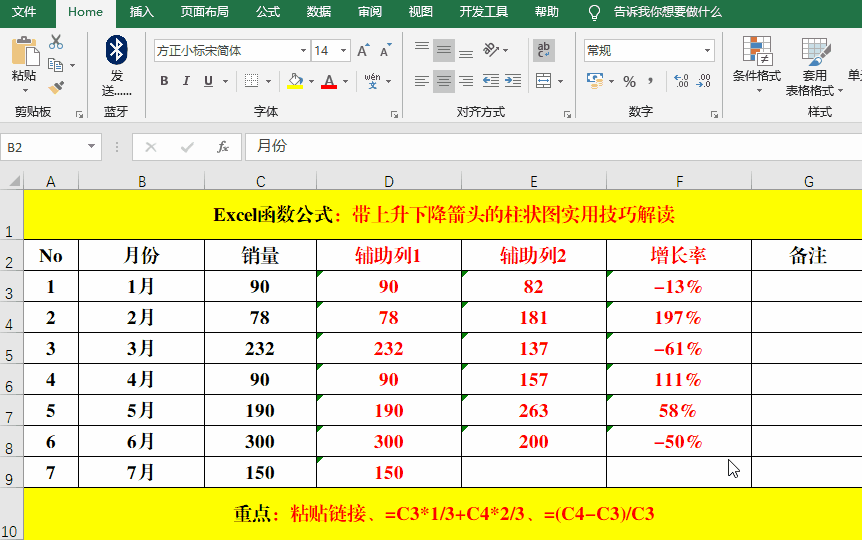Screen dimensions: 862x540
Task: Select the 增长率 header cell
Action: (679, 255)
